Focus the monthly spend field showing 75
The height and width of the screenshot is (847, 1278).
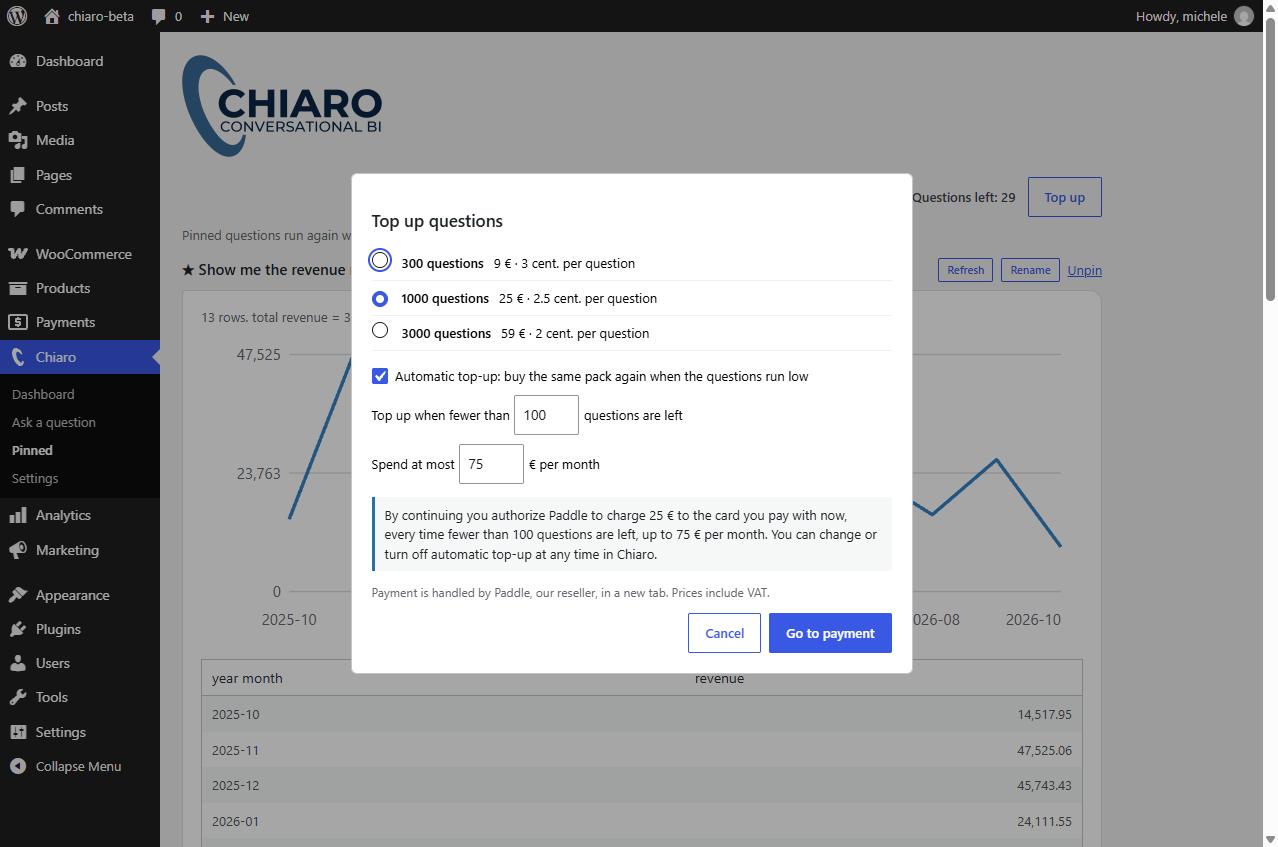tap(491, 464)
